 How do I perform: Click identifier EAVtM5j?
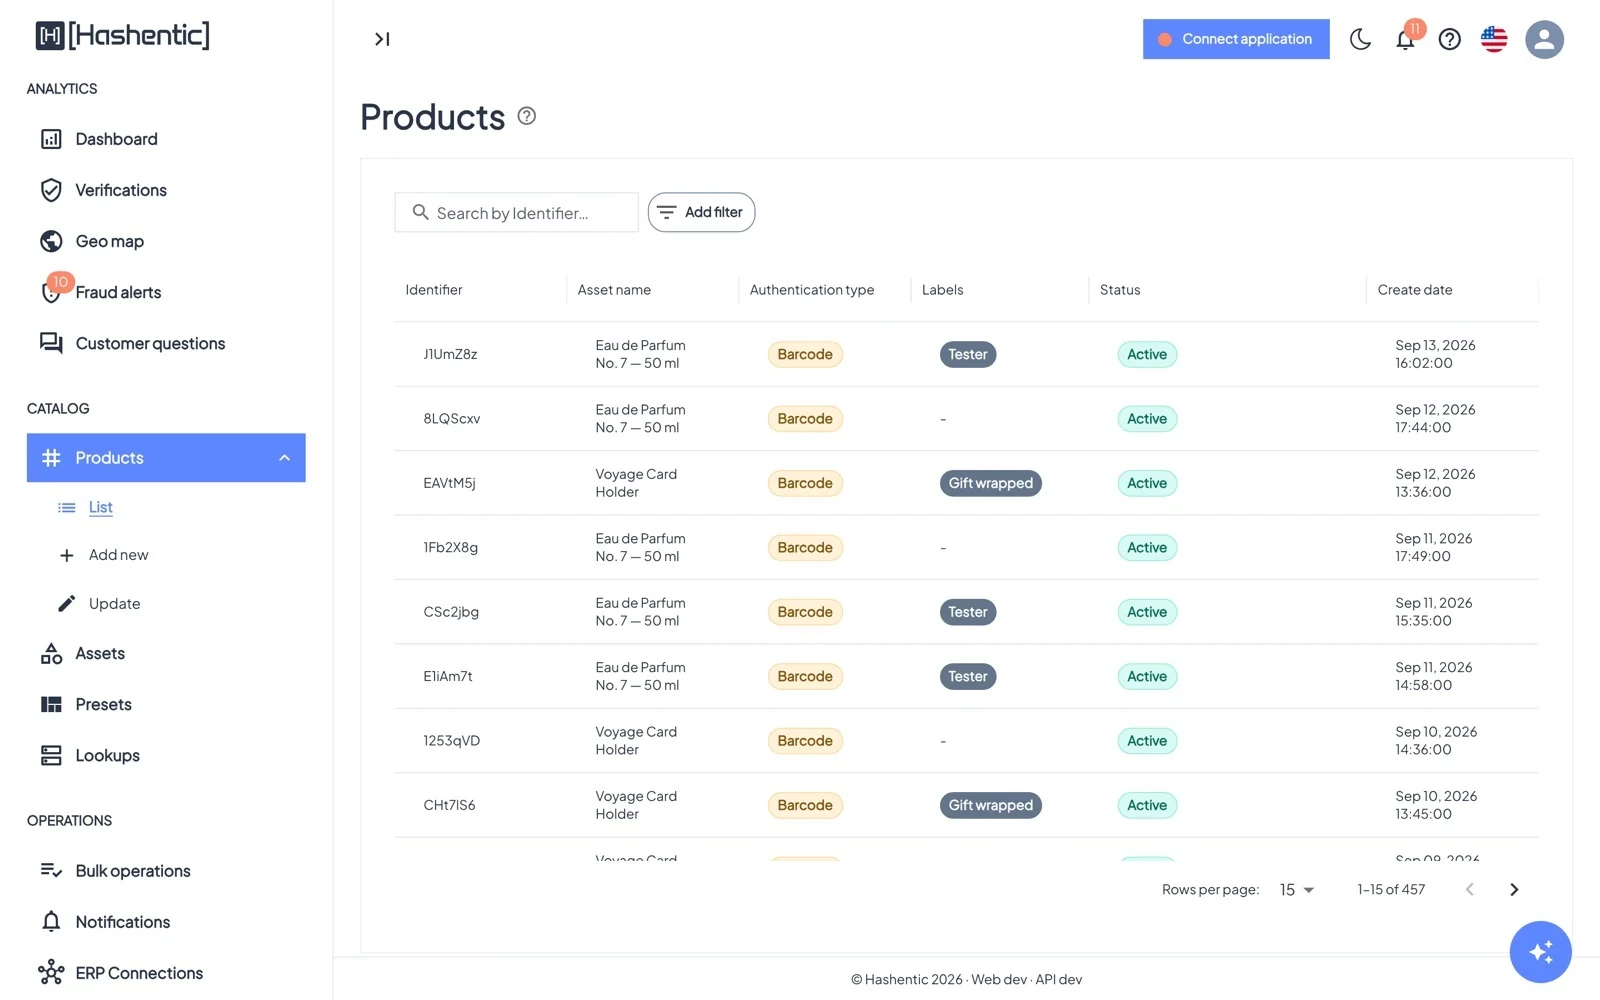pyautogui.click(x=449, y=483)
